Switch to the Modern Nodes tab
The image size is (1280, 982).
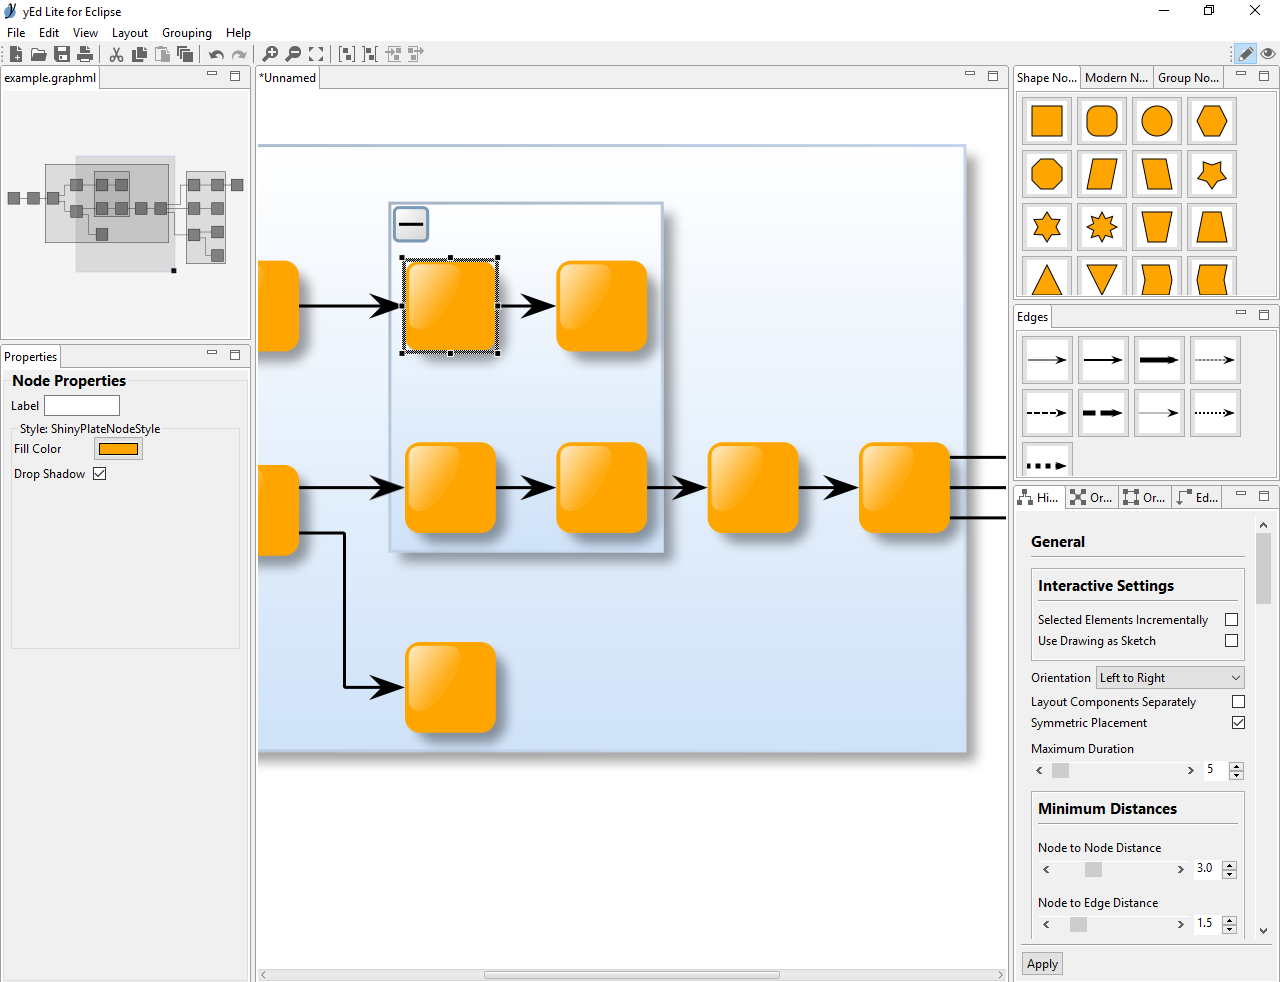click(1116, 78)
